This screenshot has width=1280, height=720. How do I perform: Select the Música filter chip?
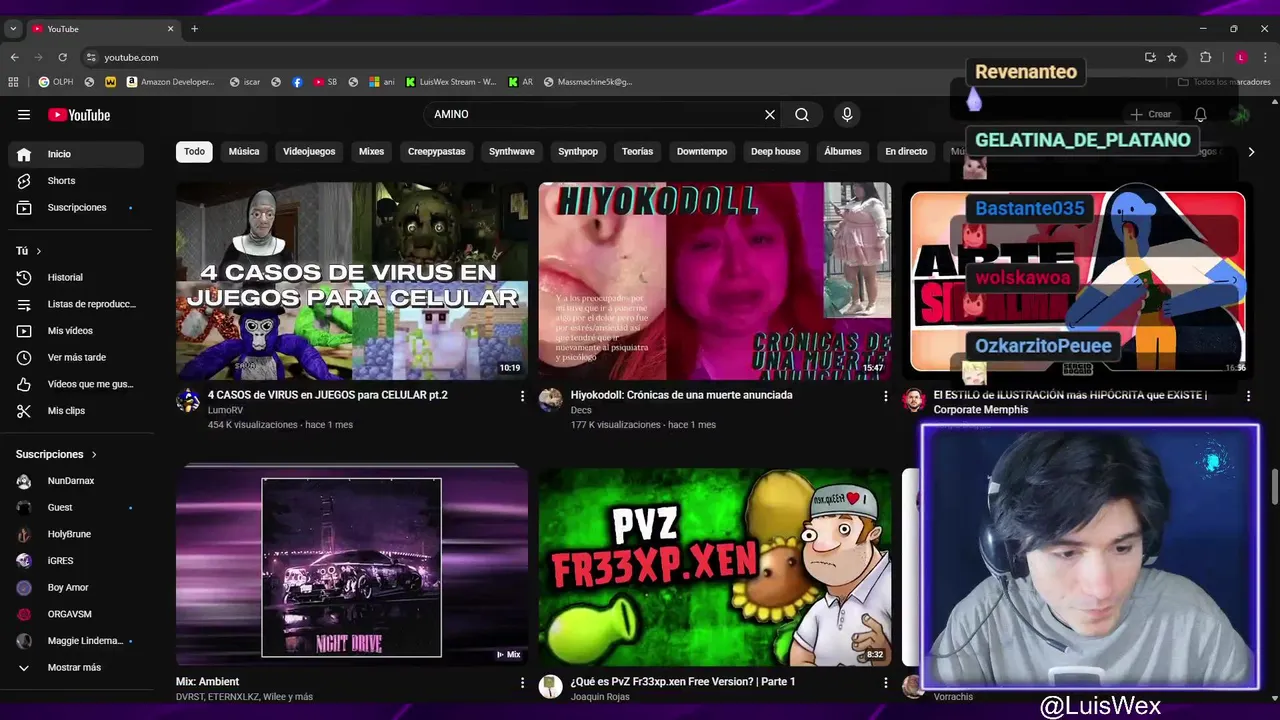(244, 152)
